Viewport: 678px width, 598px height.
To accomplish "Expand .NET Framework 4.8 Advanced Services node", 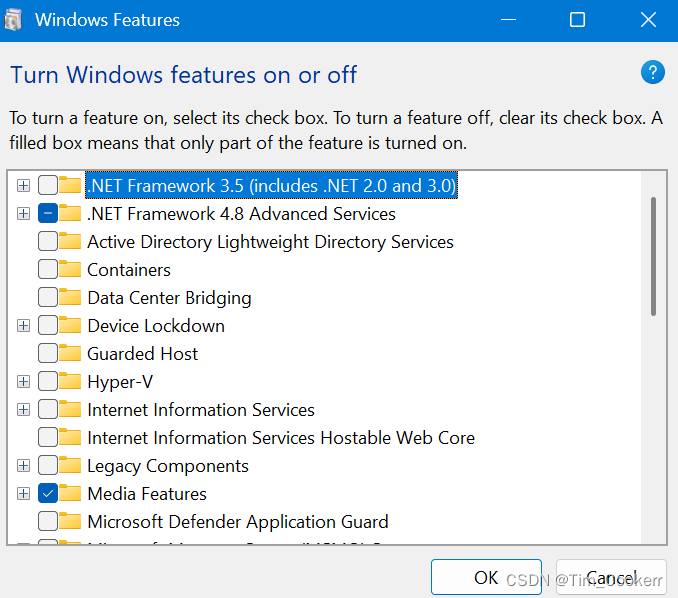I will 23,214.
